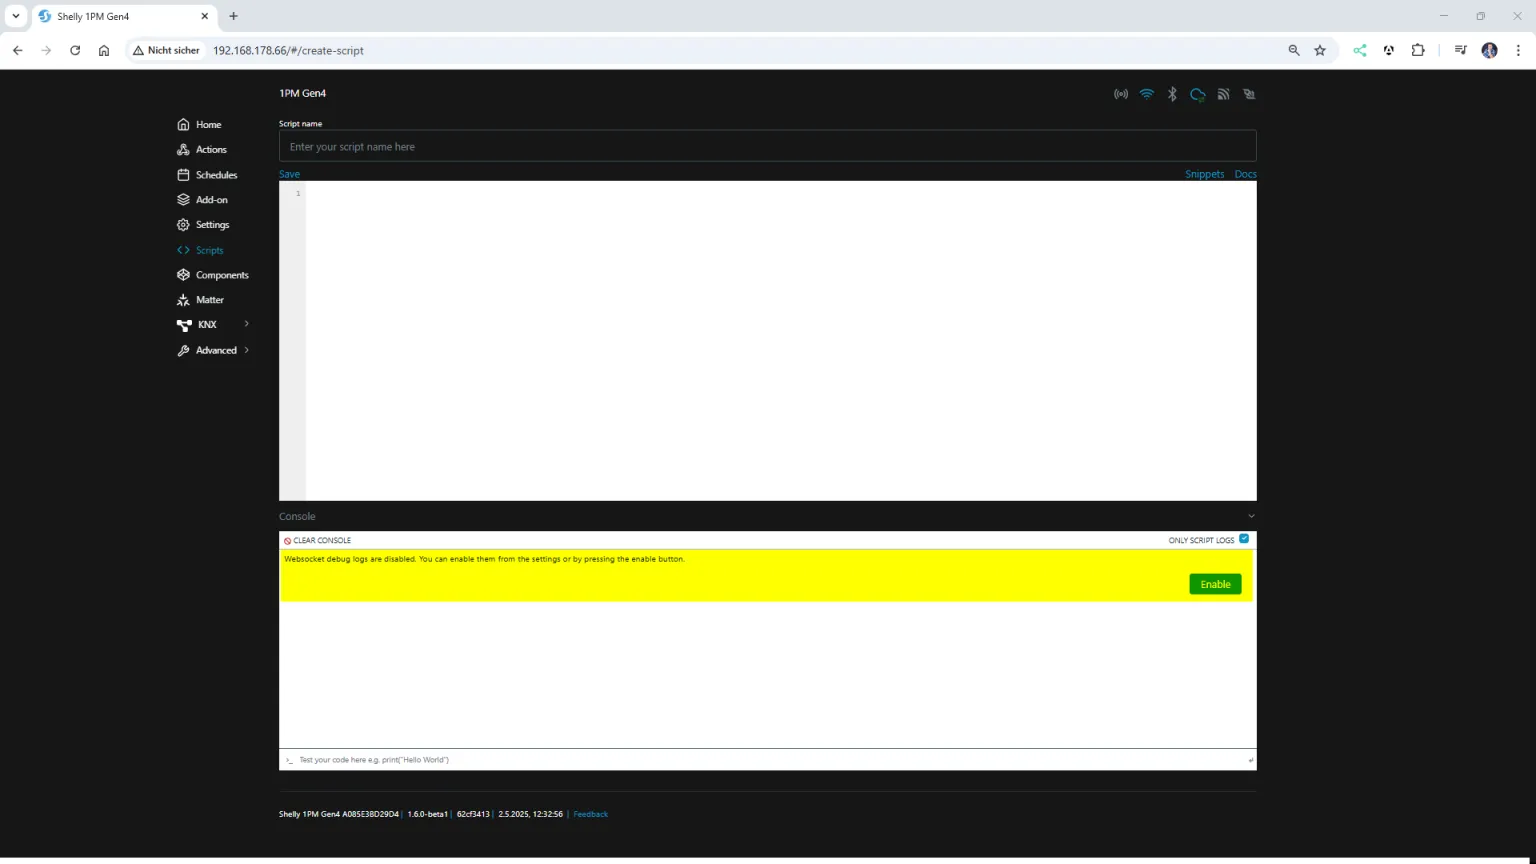Open device Settings from the sidebar
The image size is (1536, 864).
click(x=212, y=224)
